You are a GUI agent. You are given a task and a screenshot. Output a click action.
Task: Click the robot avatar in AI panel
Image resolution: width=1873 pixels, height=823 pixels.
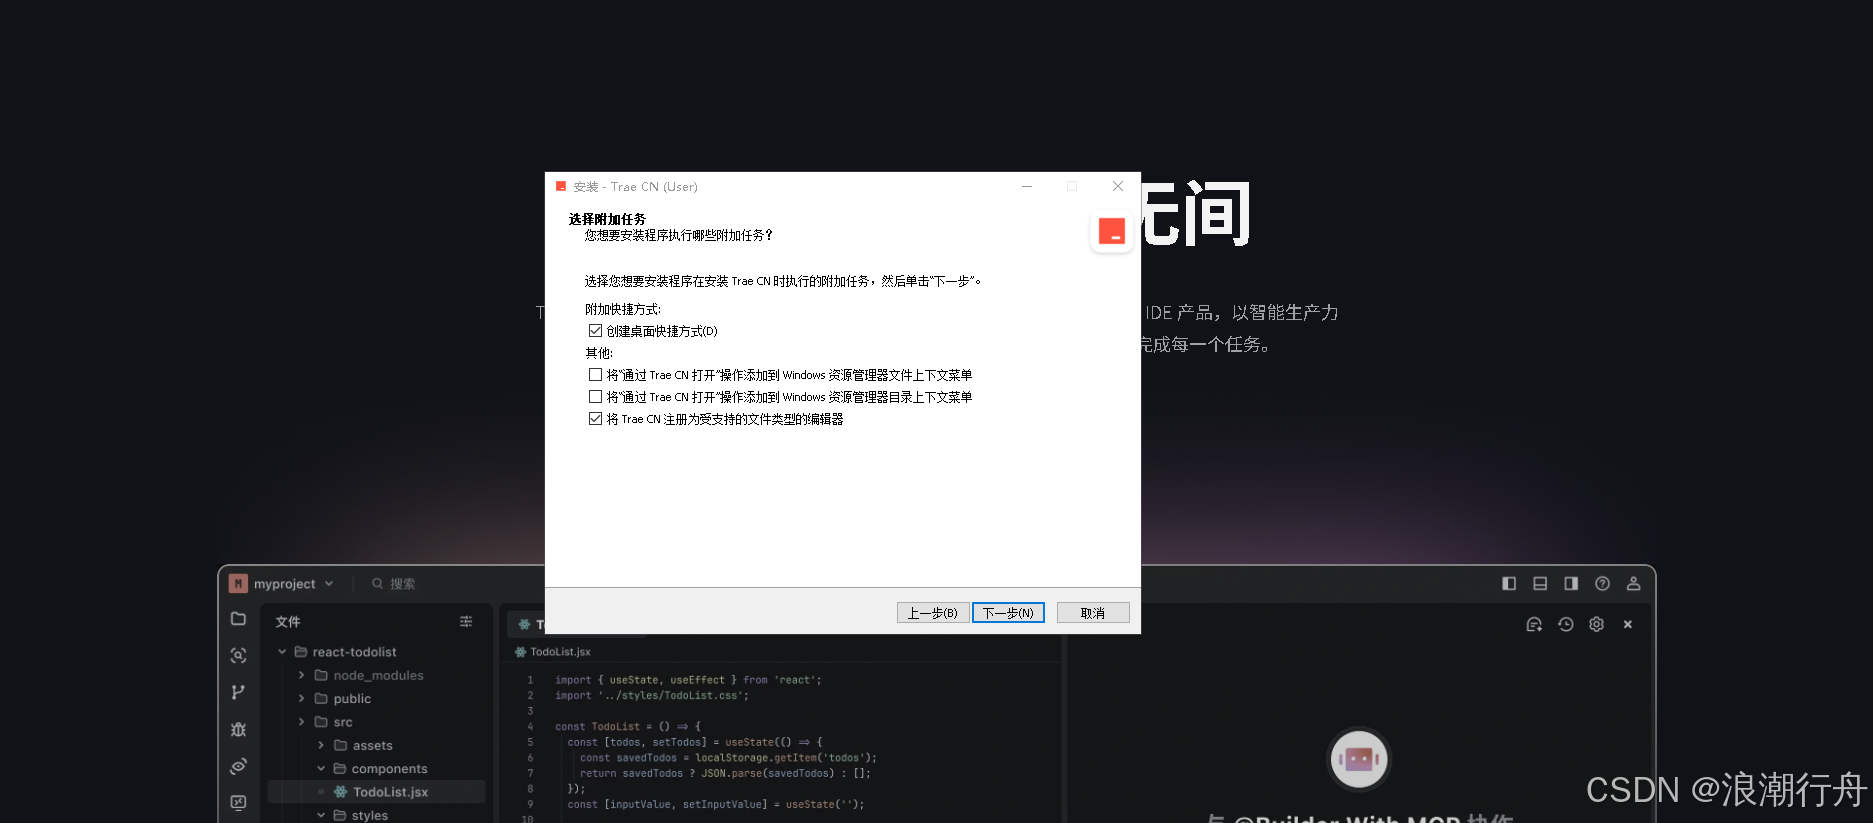pyautogui.click(x=1359, y=759)
